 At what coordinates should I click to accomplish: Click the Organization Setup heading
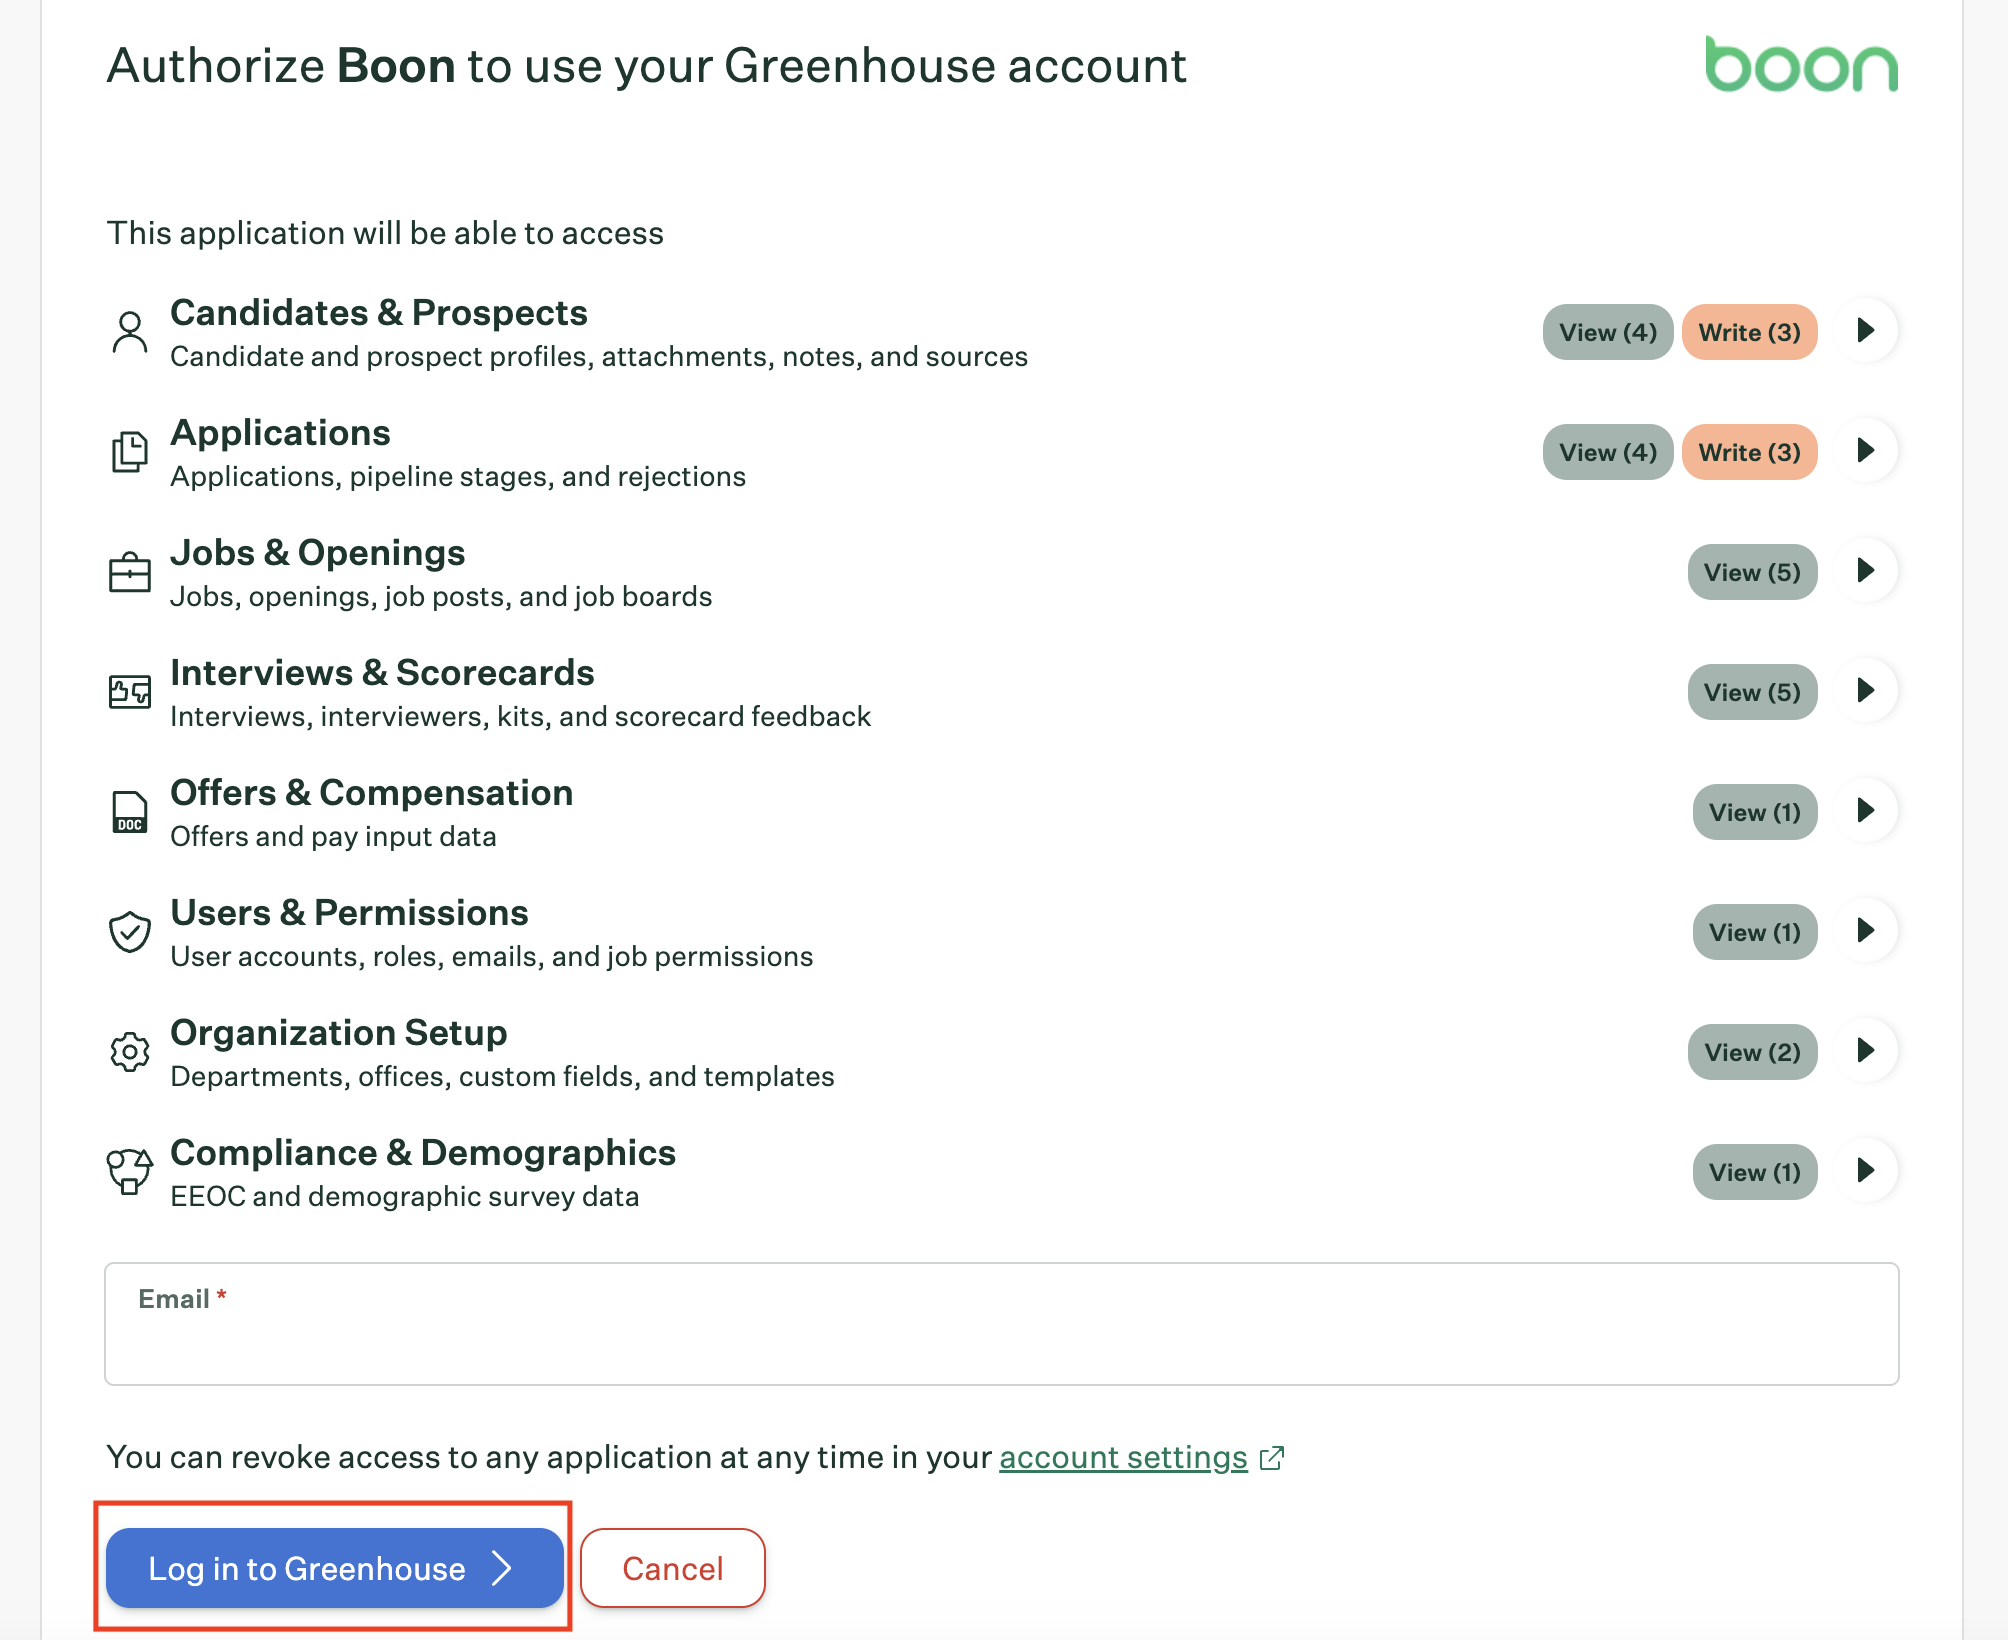[x=339, y=1032]
